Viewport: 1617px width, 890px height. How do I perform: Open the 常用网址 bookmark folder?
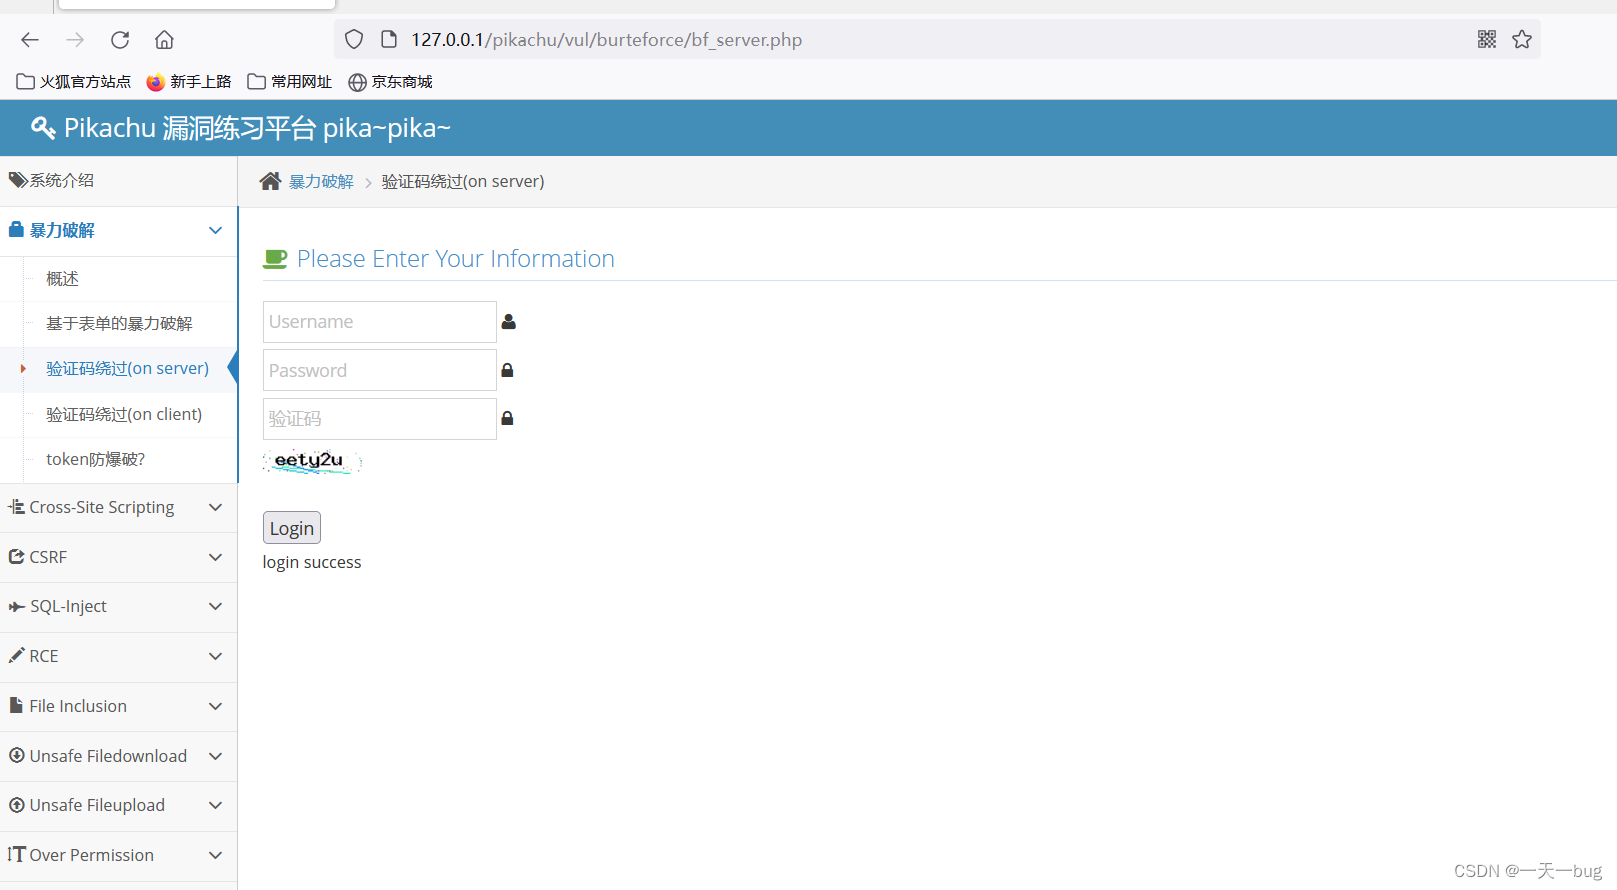tap(290, 82)
